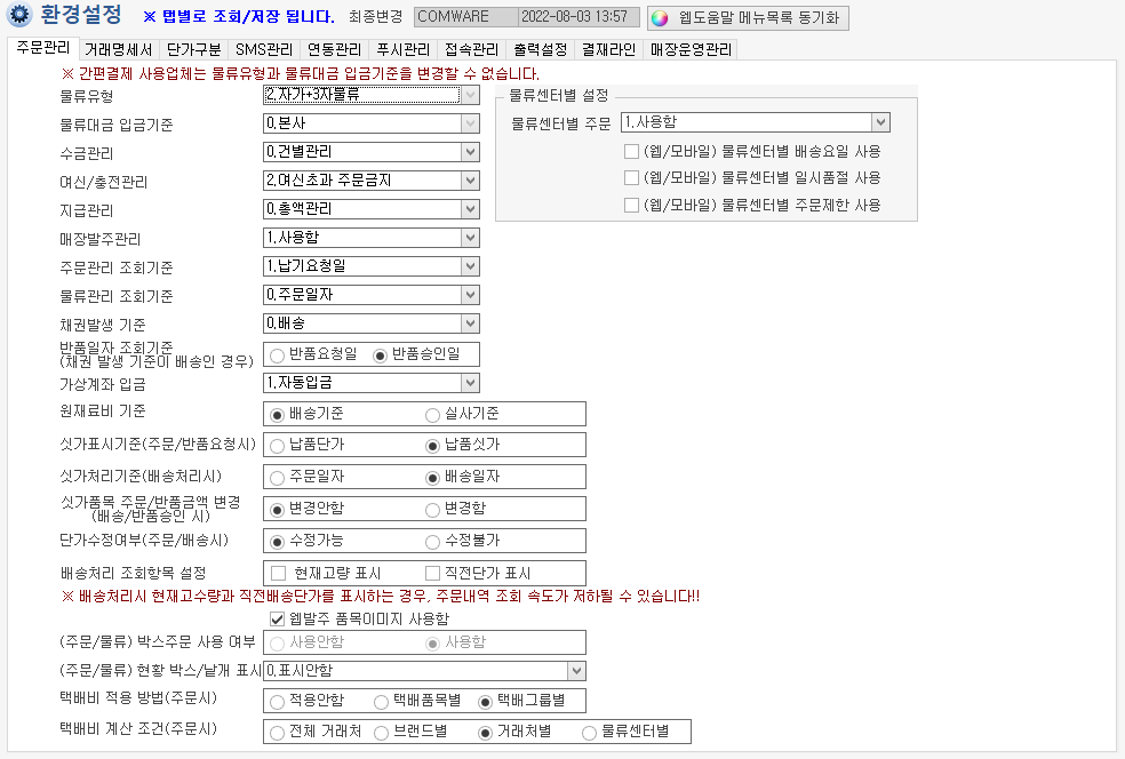
Task: Uncheck 웹발주 품목이미지 사용함 checkbox
Action: point(277,618)
